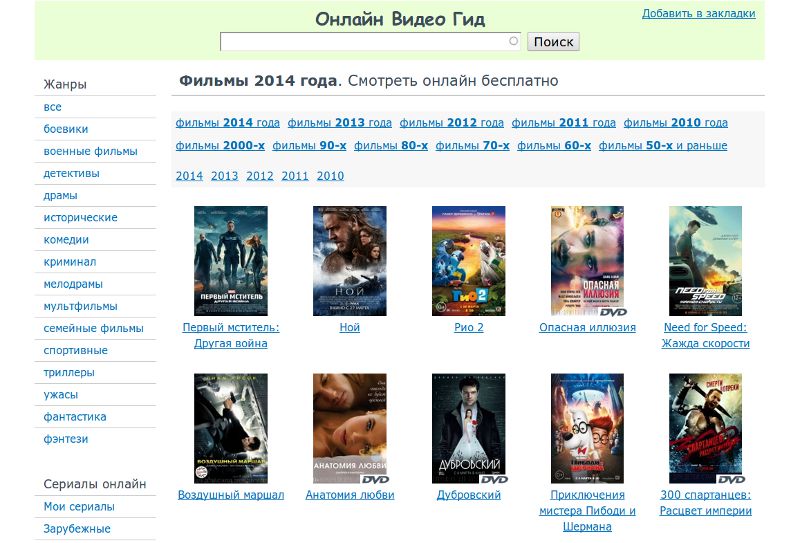Click Приключения мистера Пибоди и Шермана title
The image size is (800, 543).
[x=587, y=511]
